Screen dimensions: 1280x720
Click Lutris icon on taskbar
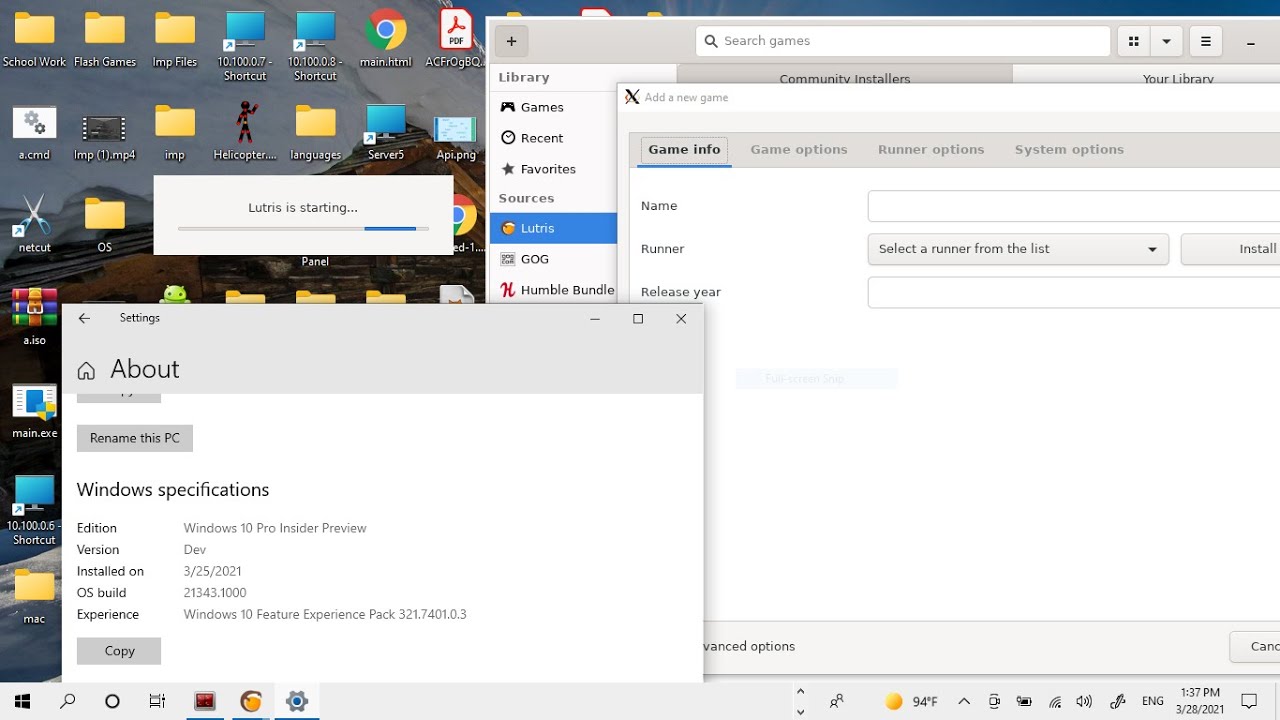[x=251, y=701]
